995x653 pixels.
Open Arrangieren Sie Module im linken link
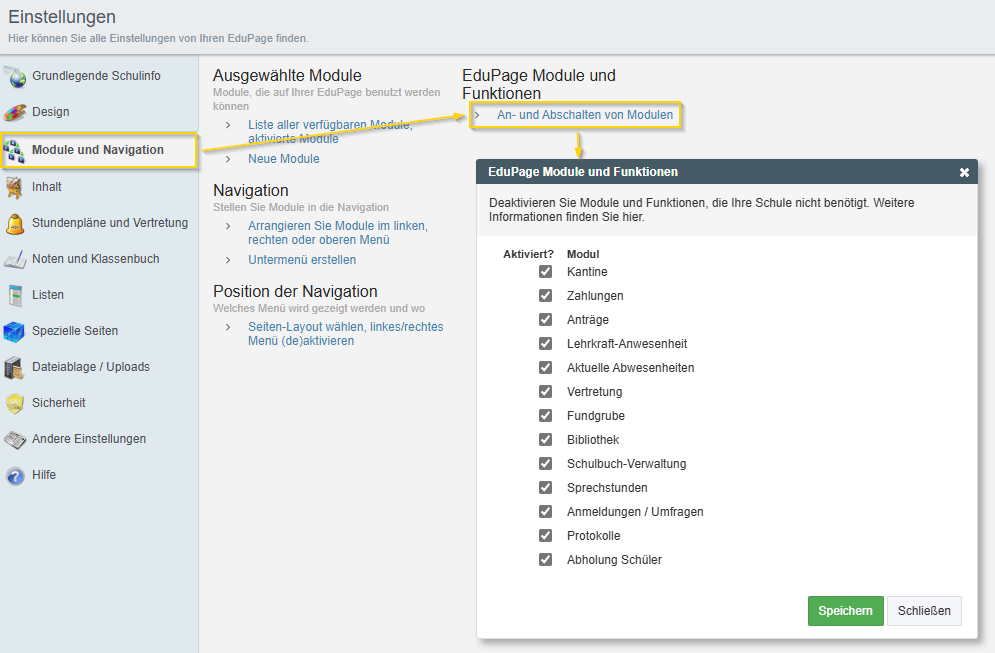(338, 233)
